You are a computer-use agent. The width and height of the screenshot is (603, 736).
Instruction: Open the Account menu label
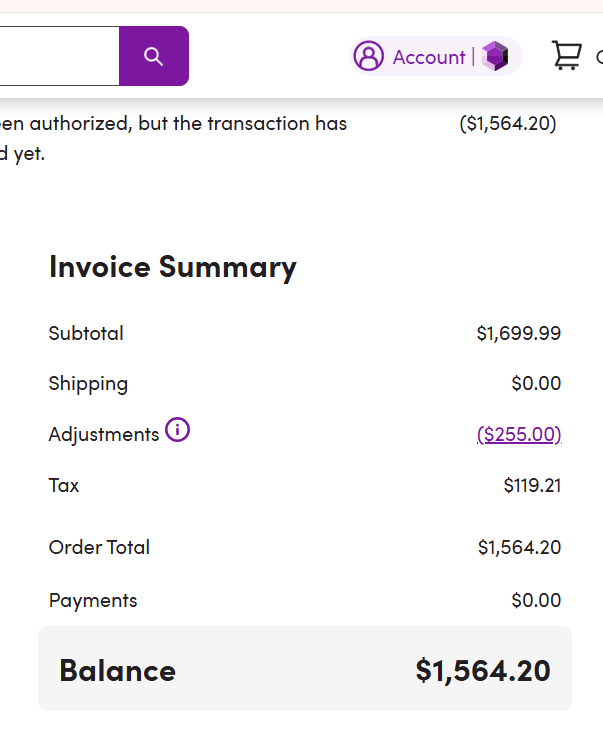(429, 57)
